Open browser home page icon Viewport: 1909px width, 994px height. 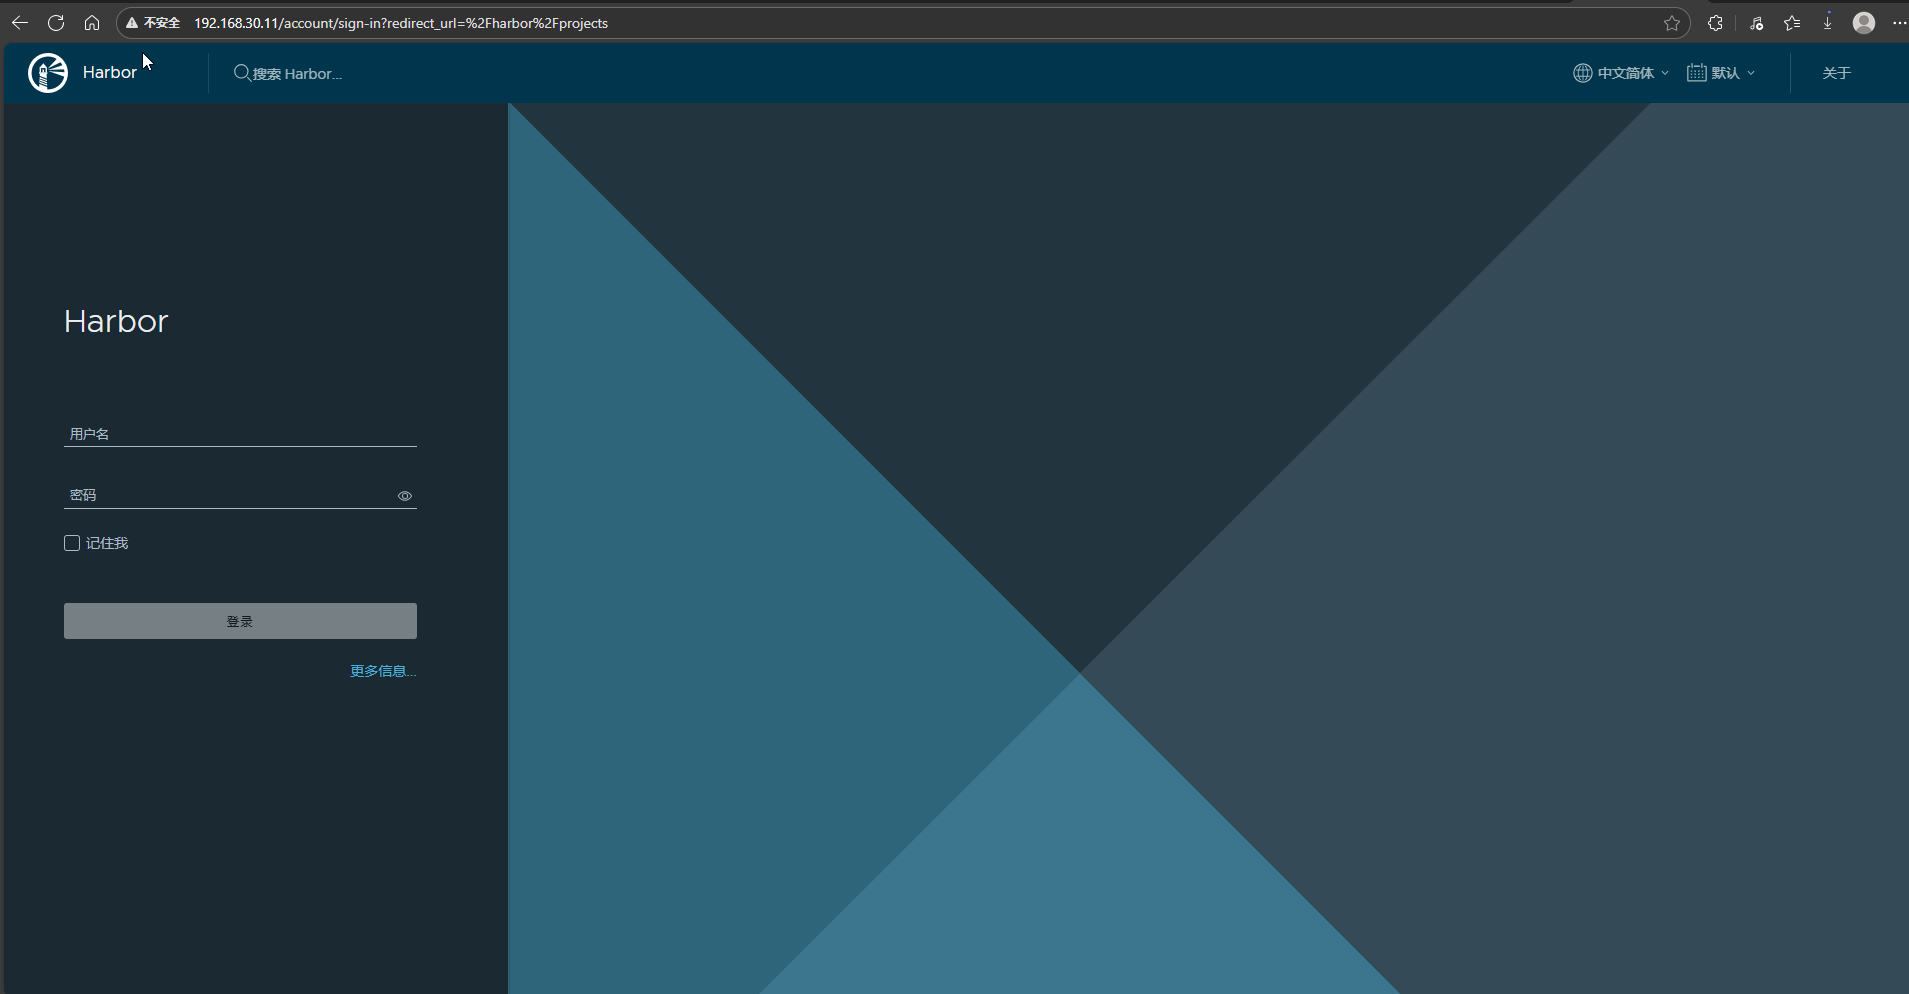pos(92,23)
